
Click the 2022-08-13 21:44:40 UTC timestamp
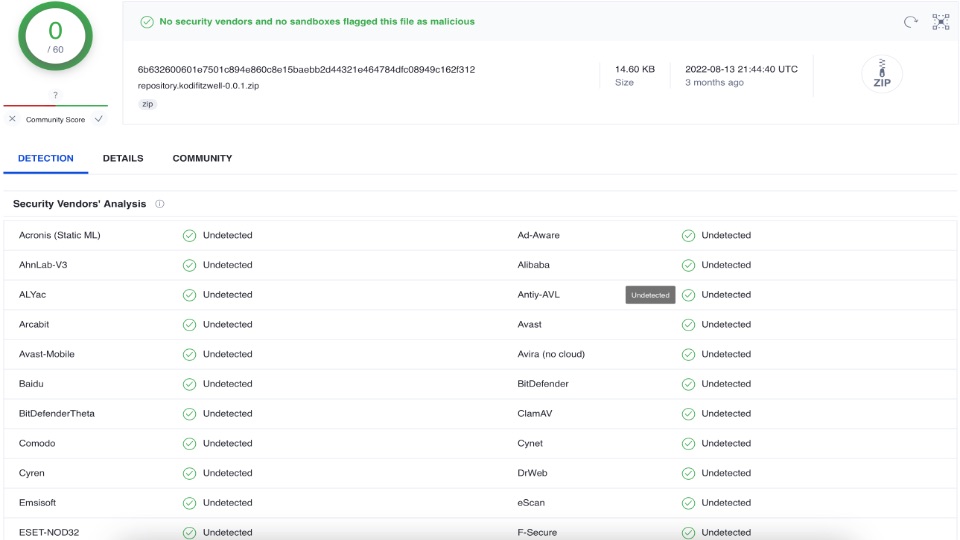pyautogui.click(x=741, y=69)
